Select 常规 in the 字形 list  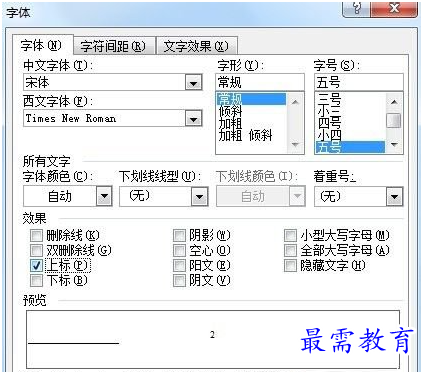pos(251,99)
